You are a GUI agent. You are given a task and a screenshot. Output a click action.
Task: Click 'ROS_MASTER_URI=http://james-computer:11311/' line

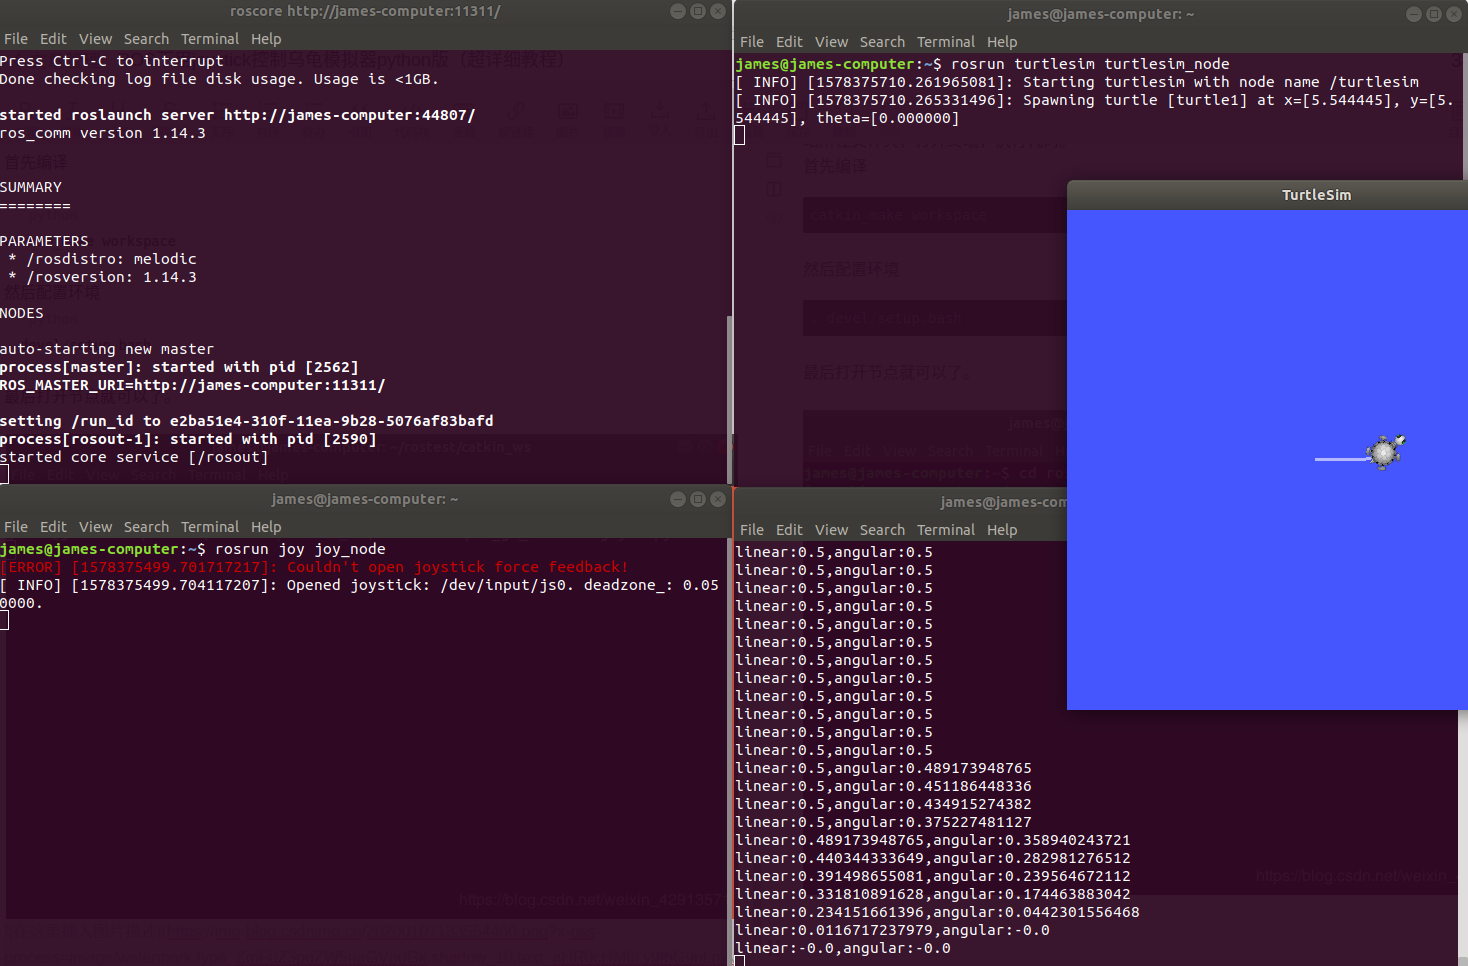192,385
